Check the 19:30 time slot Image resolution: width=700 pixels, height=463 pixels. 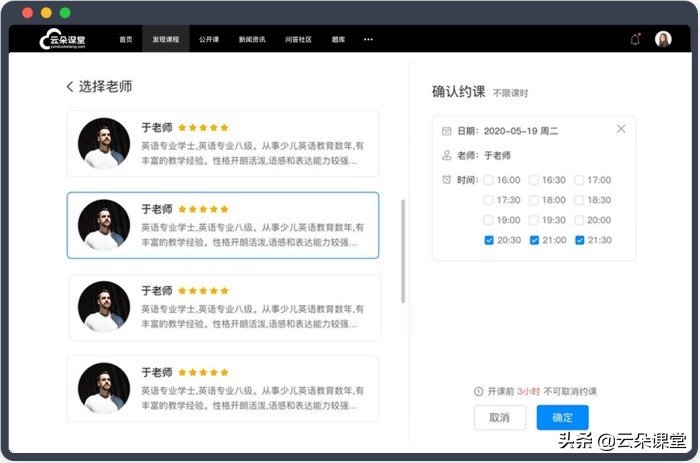(x=533, y=220)
